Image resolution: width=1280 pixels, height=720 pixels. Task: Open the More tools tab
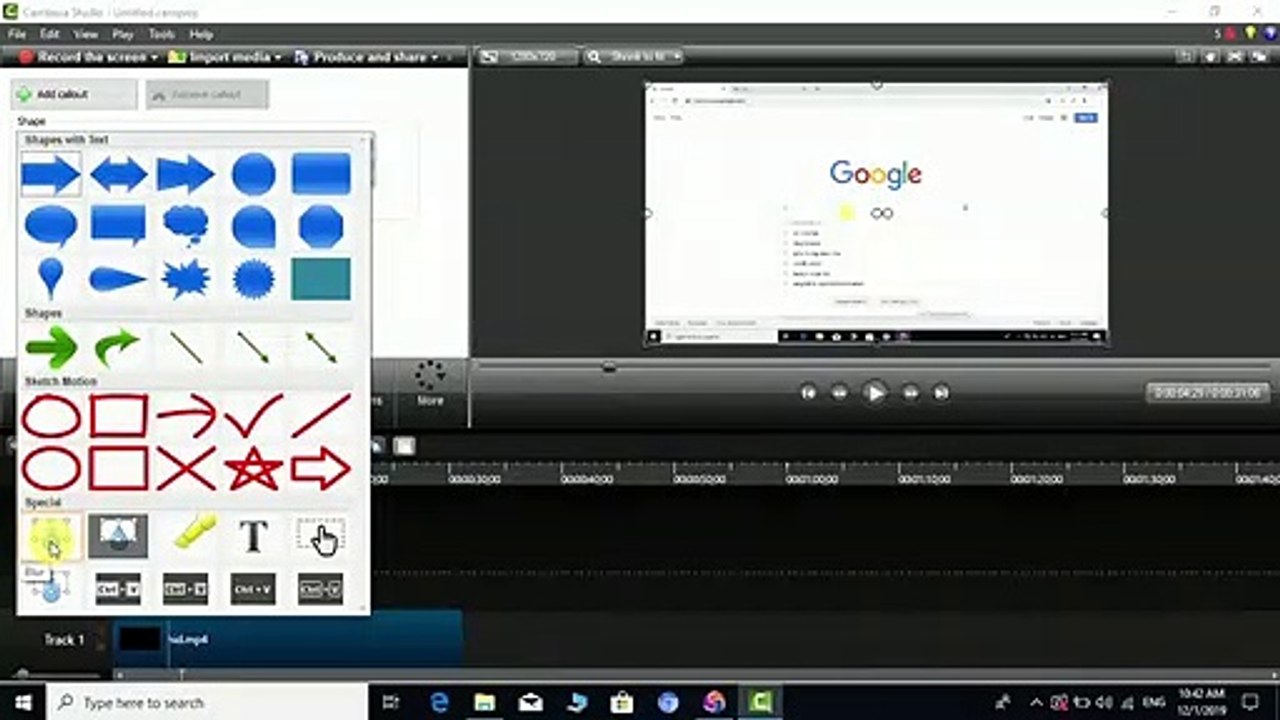pos(430,383)
